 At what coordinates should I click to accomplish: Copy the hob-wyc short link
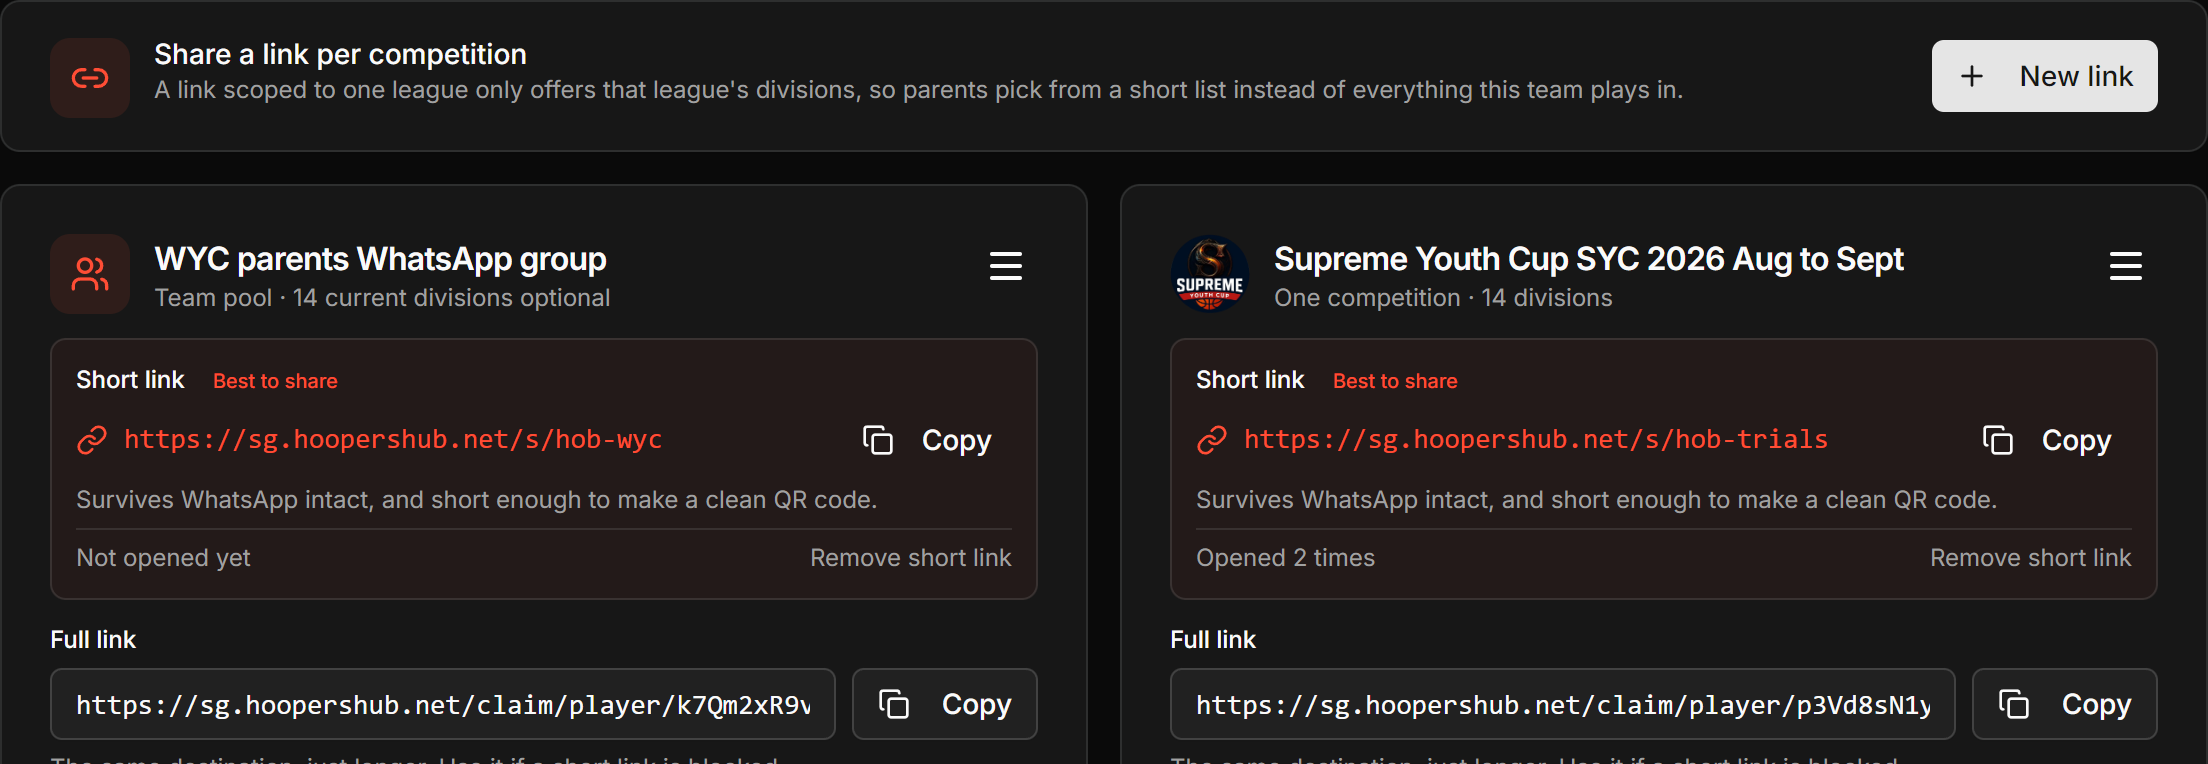coord(928,440)
